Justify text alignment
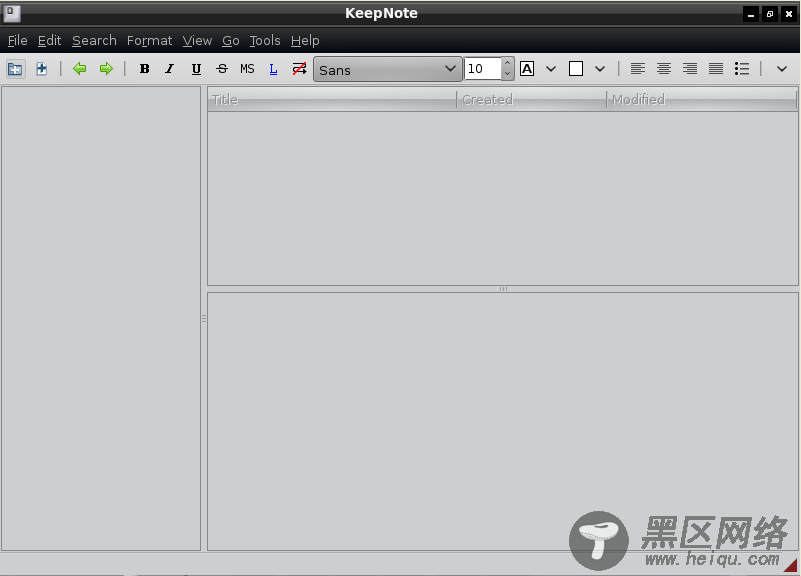 click(x=716, y=68)
